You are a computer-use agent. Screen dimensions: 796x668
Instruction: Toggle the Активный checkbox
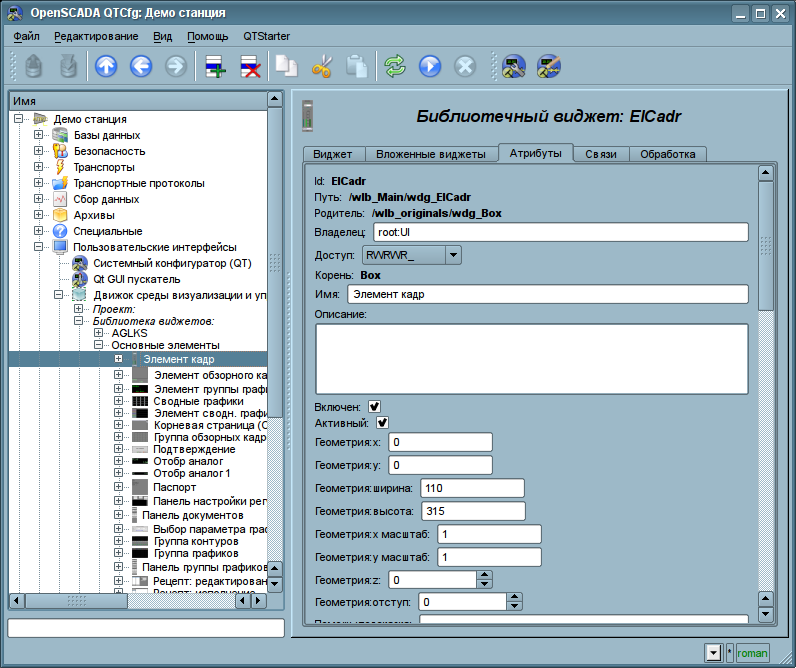point(382,423)
